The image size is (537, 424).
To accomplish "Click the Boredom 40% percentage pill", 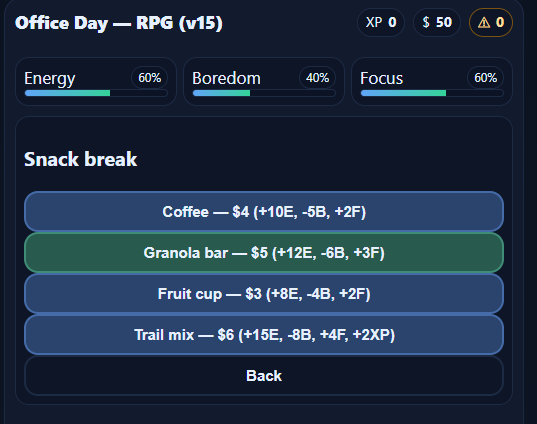I will [317, 78].
